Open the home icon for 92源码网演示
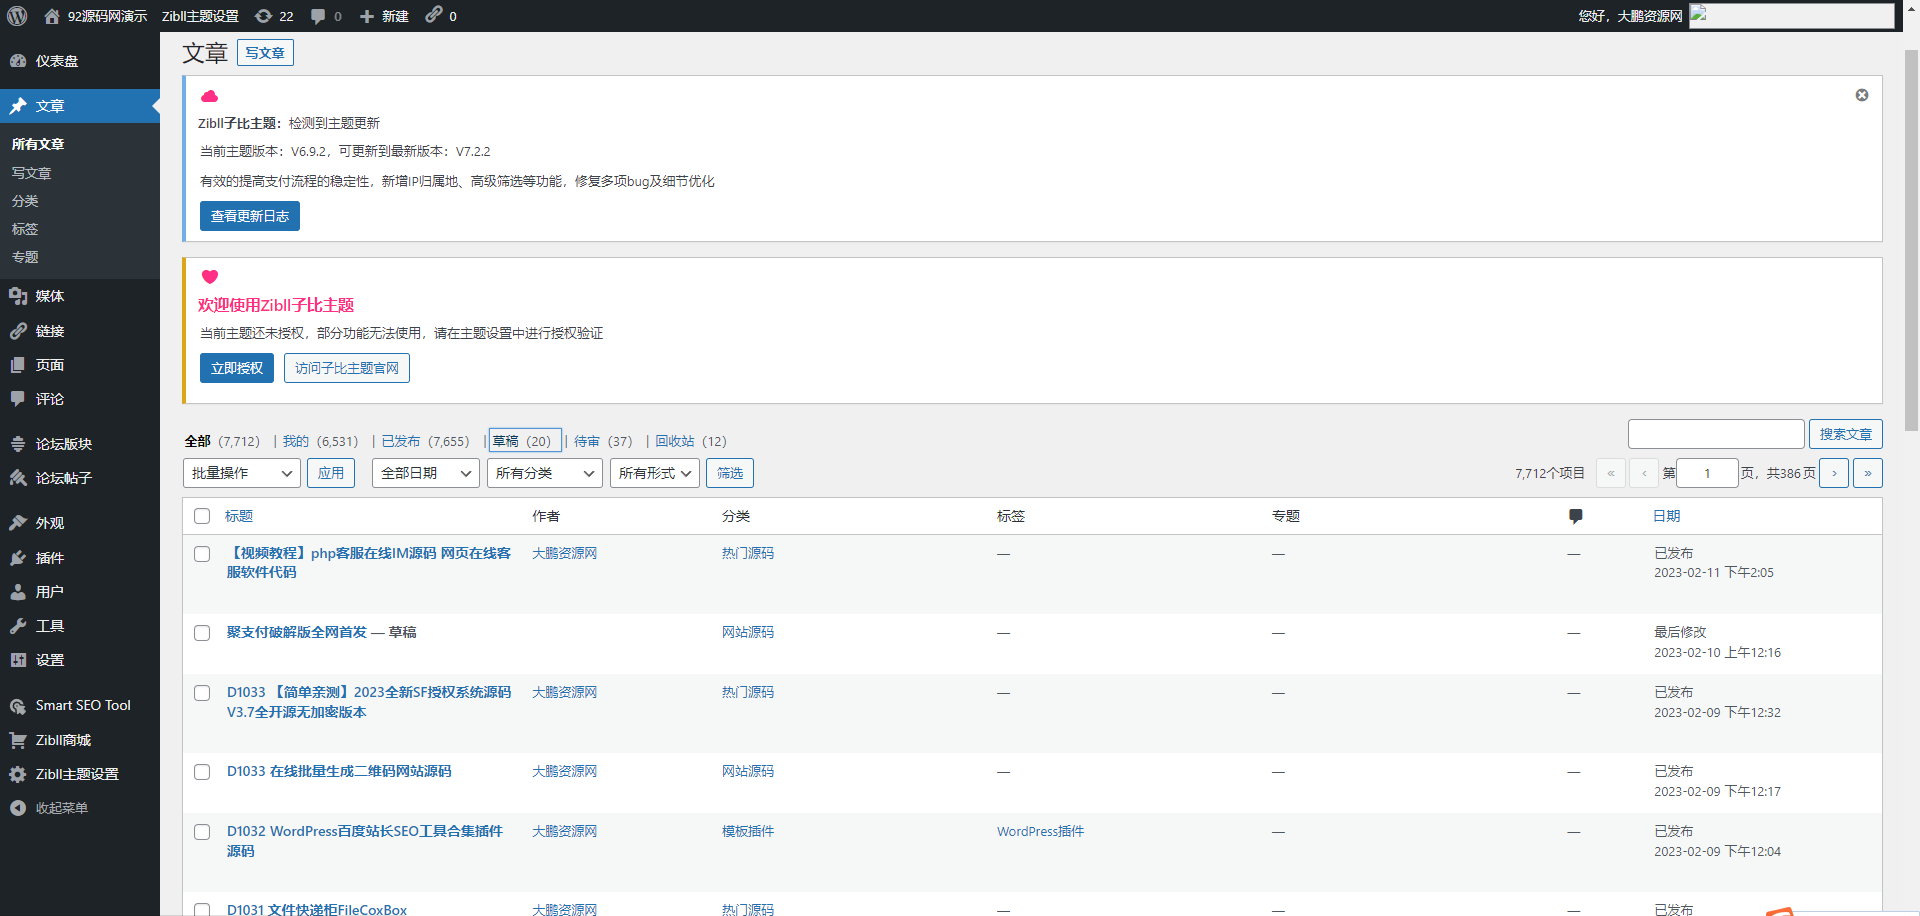The image size is (1920, 916). tap(52, 16)
